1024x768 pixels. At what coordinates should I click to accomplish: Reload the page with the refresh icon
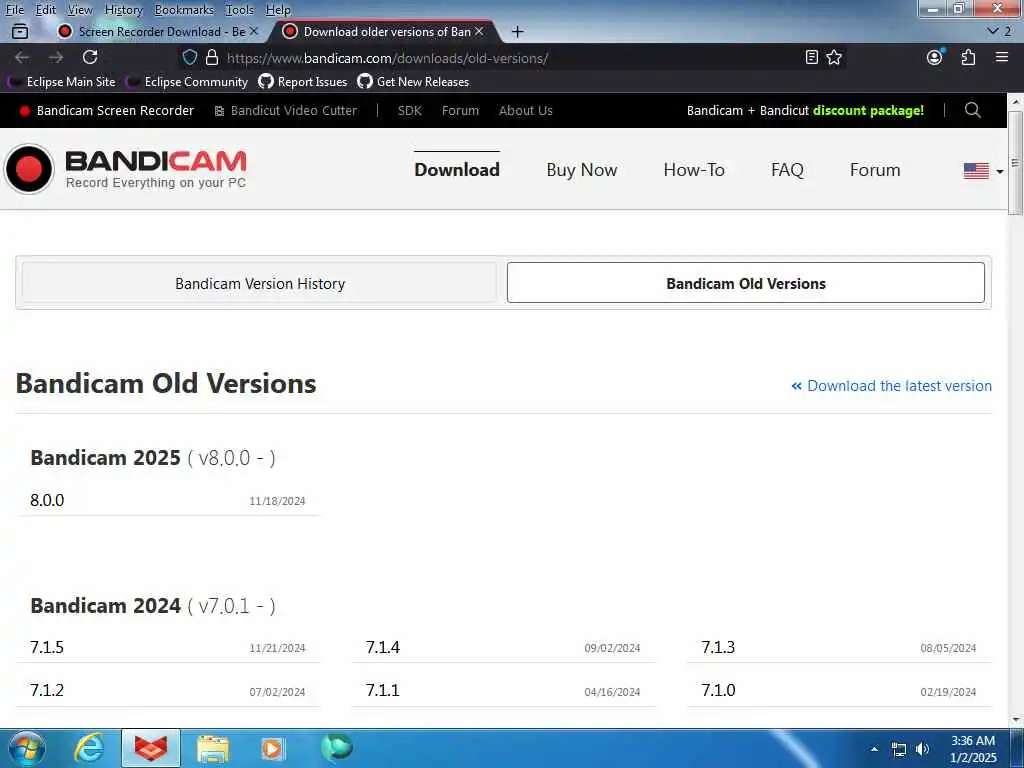click(90, 57)
